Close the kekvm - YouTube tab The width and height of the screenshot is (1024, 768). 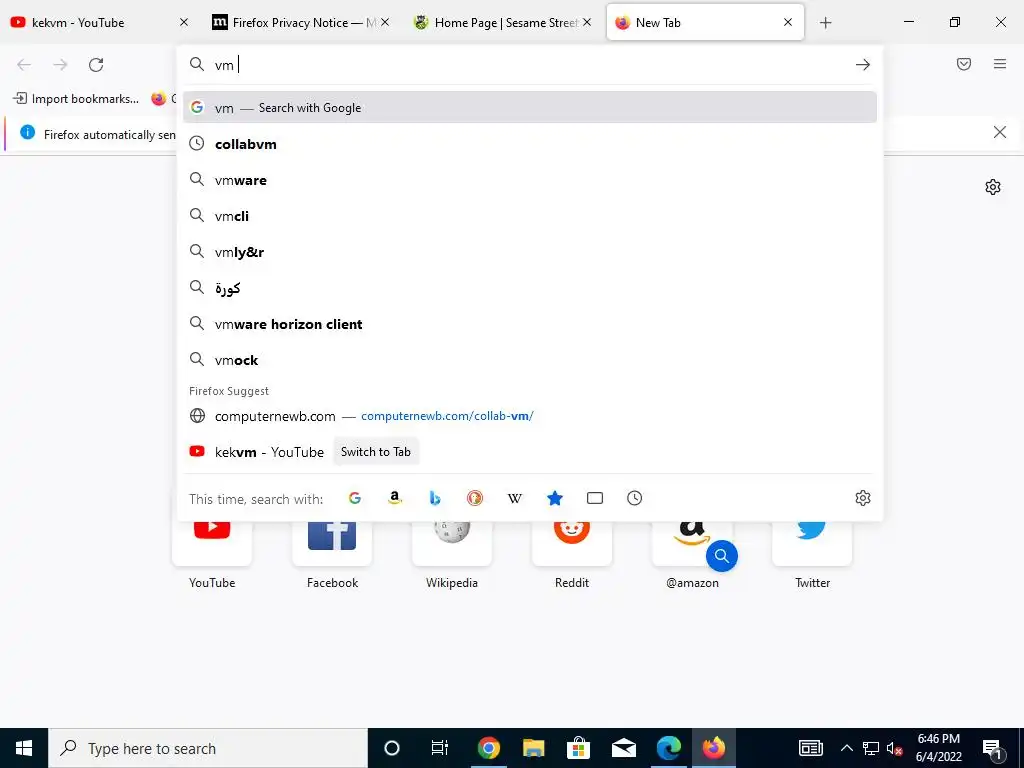point(184,22)
